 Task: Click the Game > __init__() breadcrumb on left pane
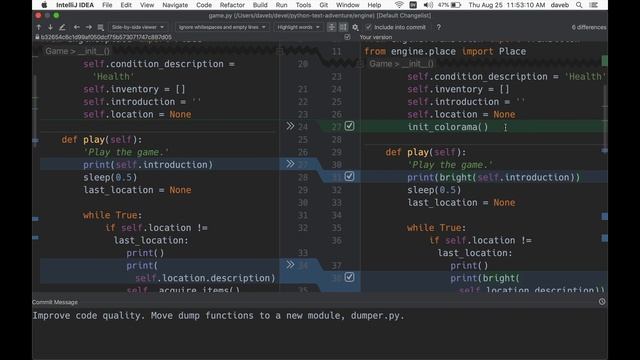click(x=78, y=51)
